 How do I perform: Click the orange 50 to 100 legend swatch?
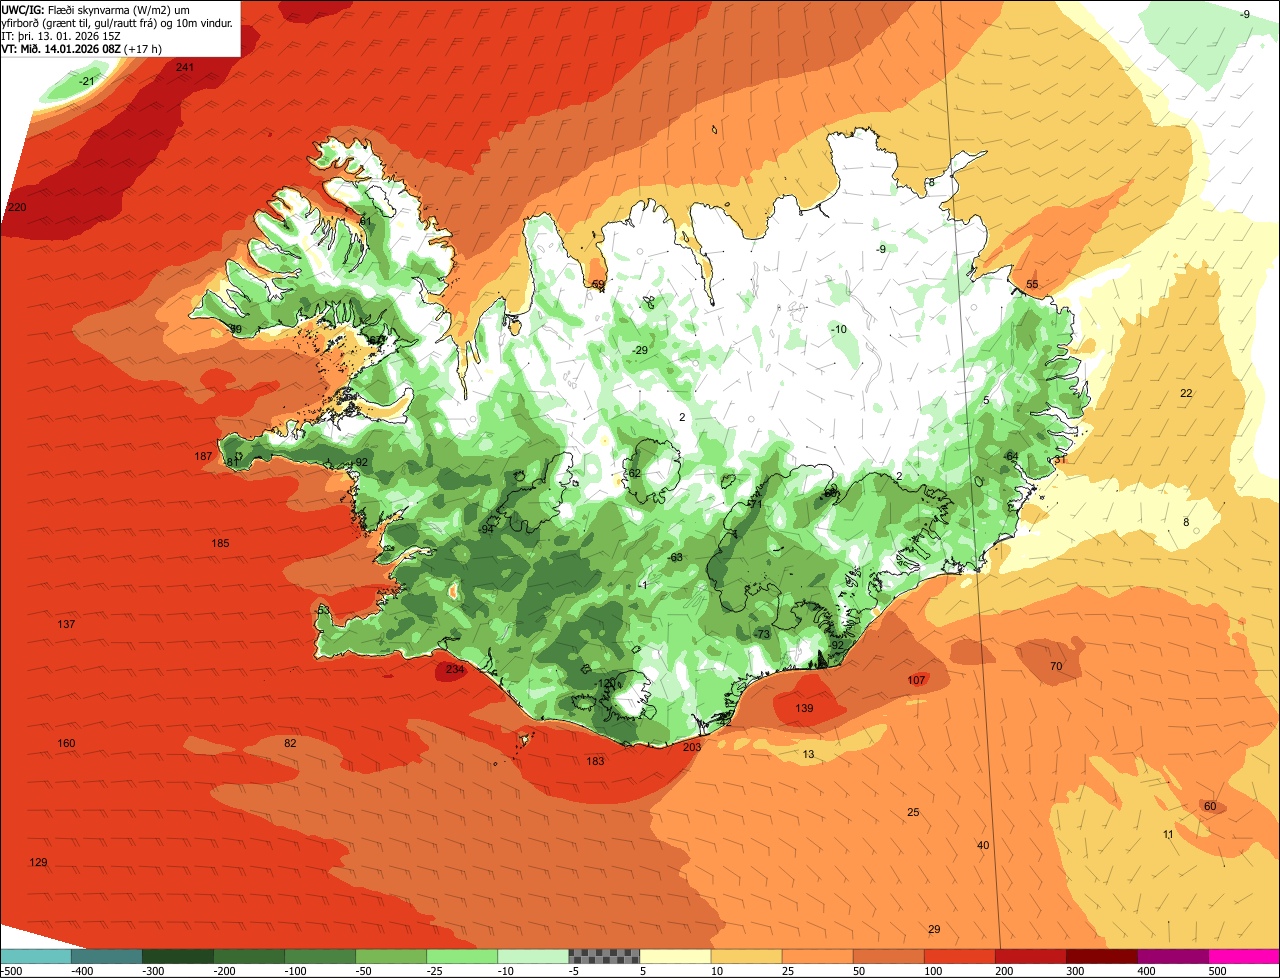[888, 956]
